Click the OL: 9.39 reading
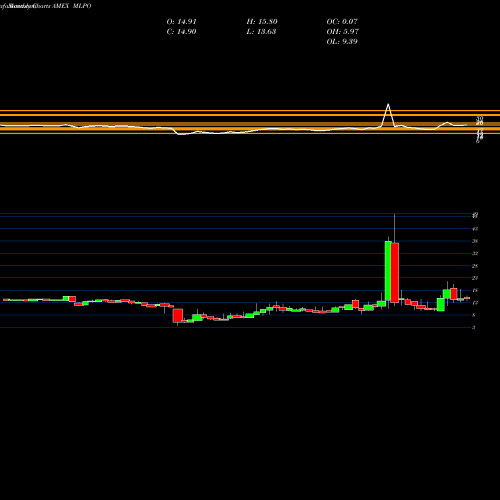This screenshot has width=500, height=500. [x=342, y=42]
